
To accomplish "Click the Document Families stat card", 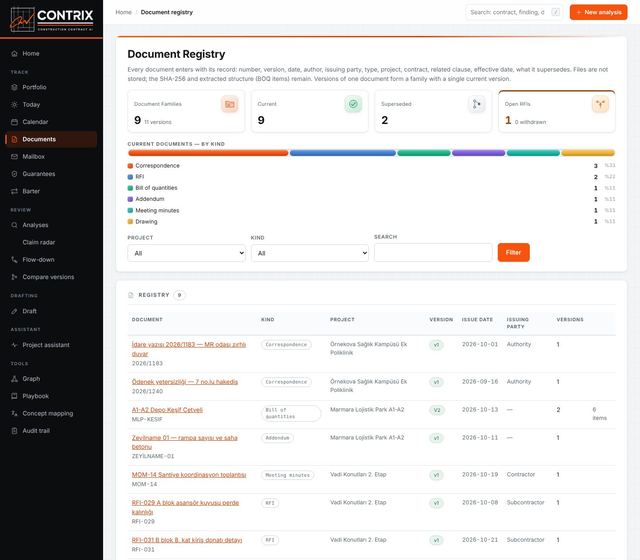I will coord(186,111).
